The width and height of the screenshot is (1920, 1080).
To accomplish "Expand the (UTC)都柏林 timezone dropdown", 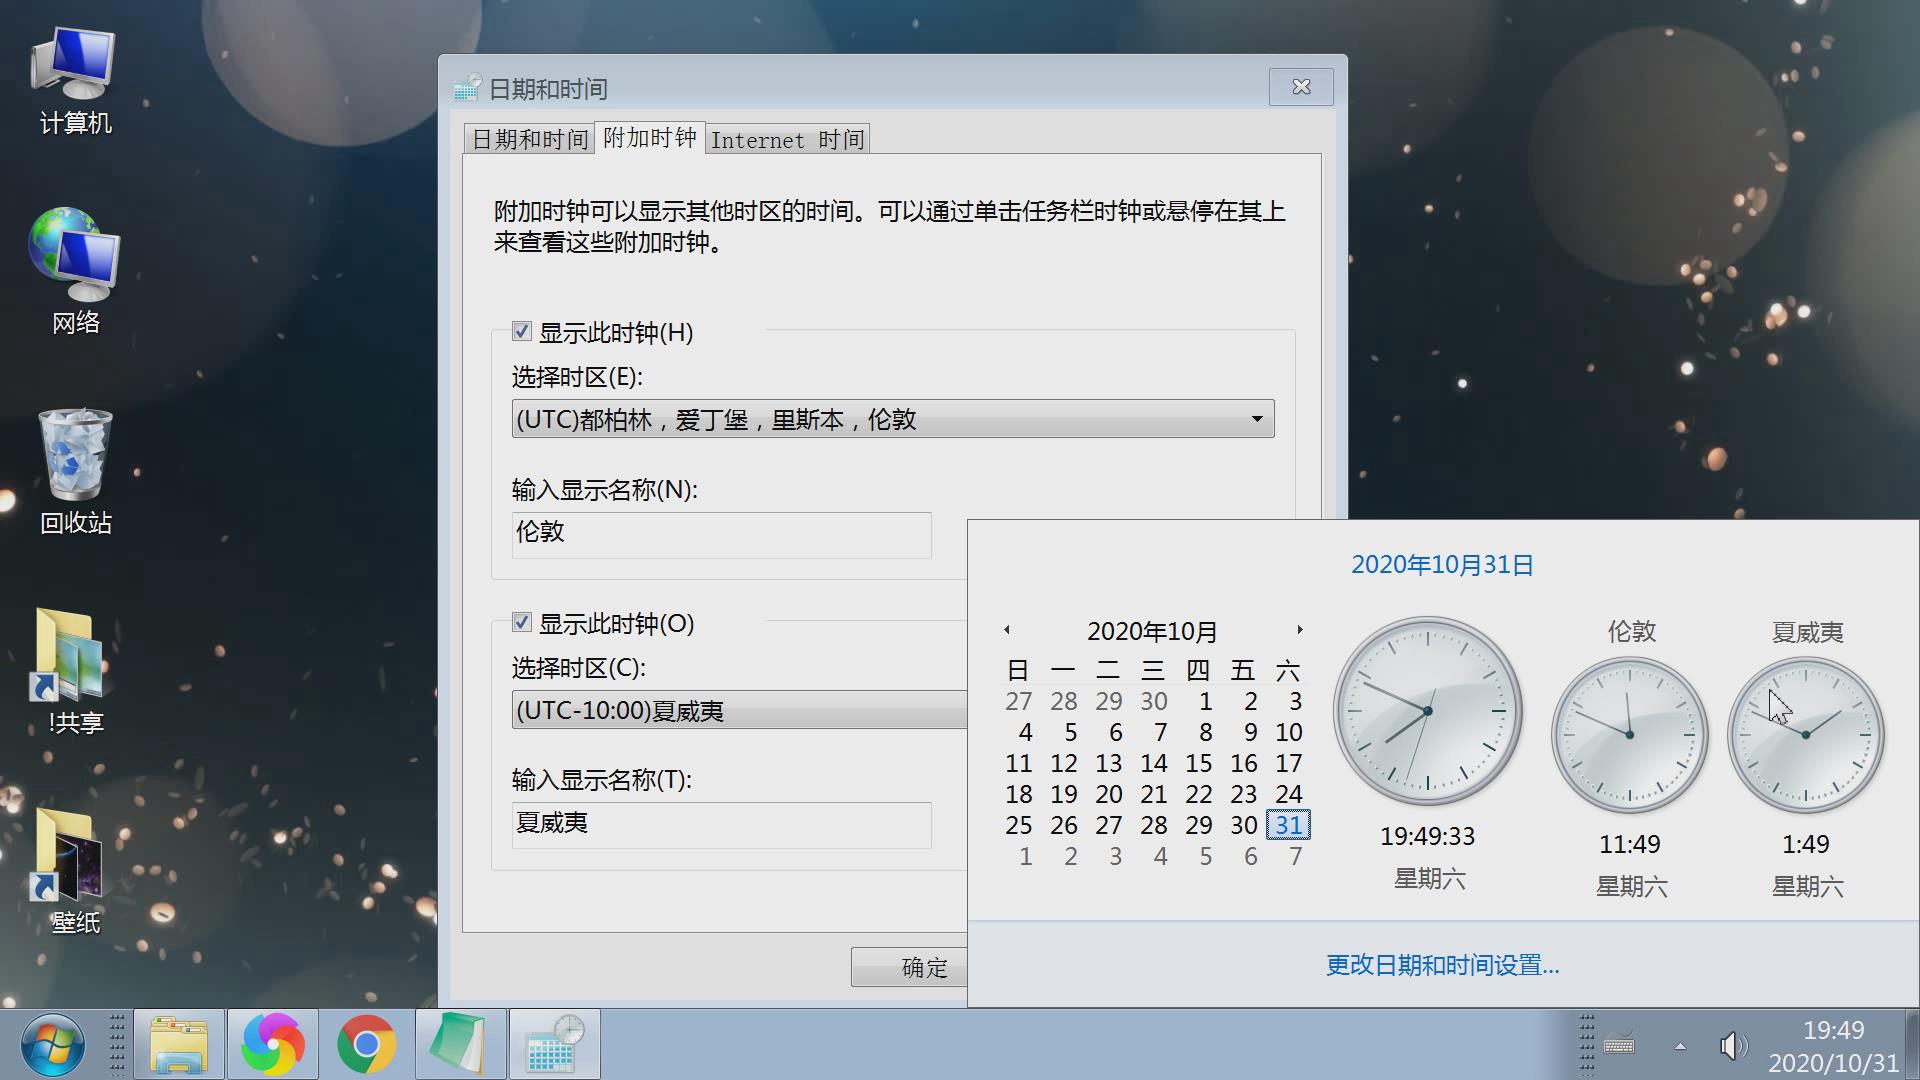I will [893, 419].
